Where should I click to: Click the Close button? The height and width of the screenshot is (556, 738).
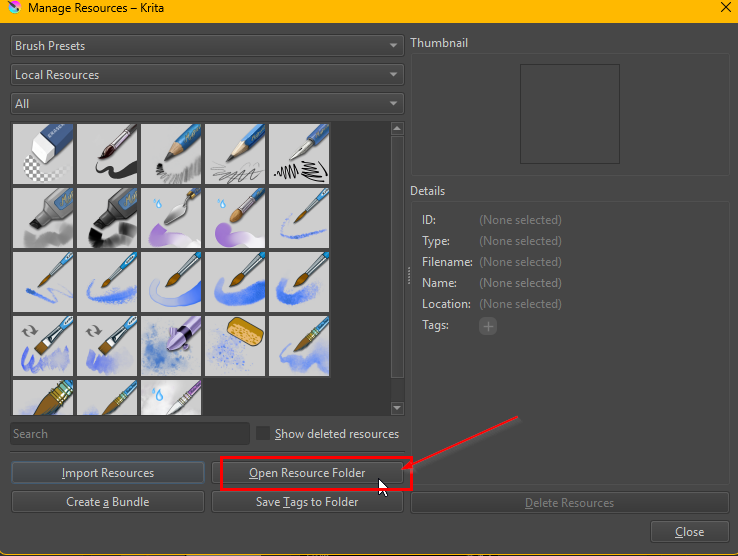tap(690, 532)
